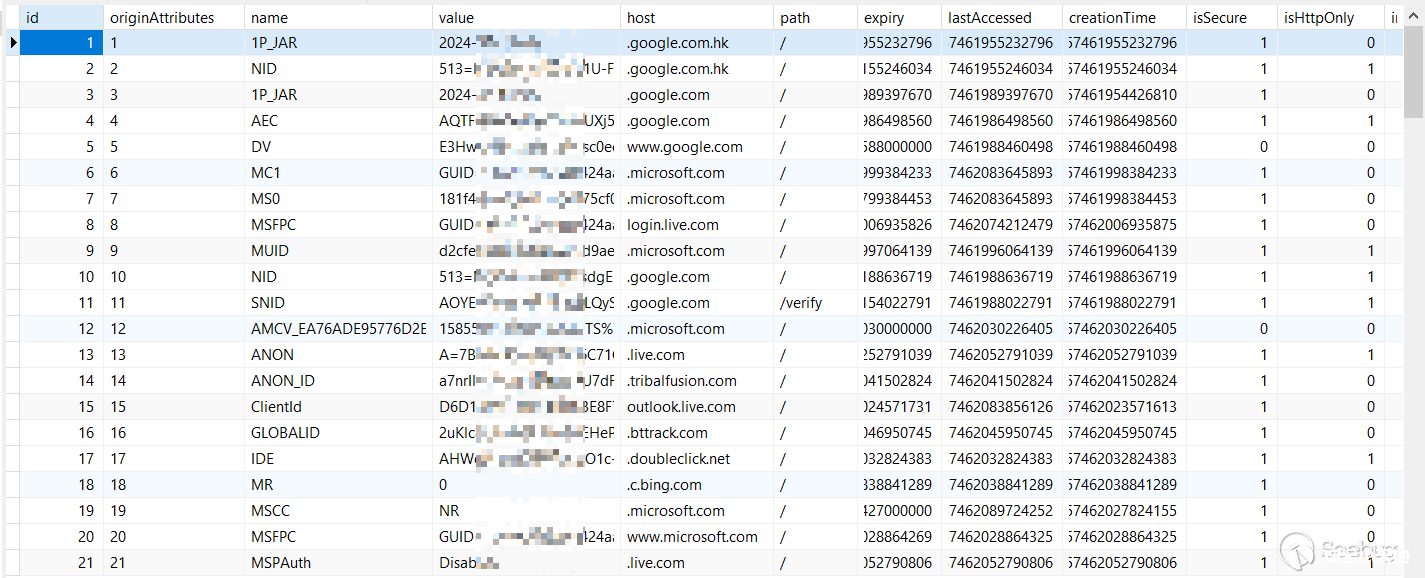Select lastAccessed value 7462030226405
Image resolution: width=1425 pixels, height=578 pixels.
point(1001,329)
